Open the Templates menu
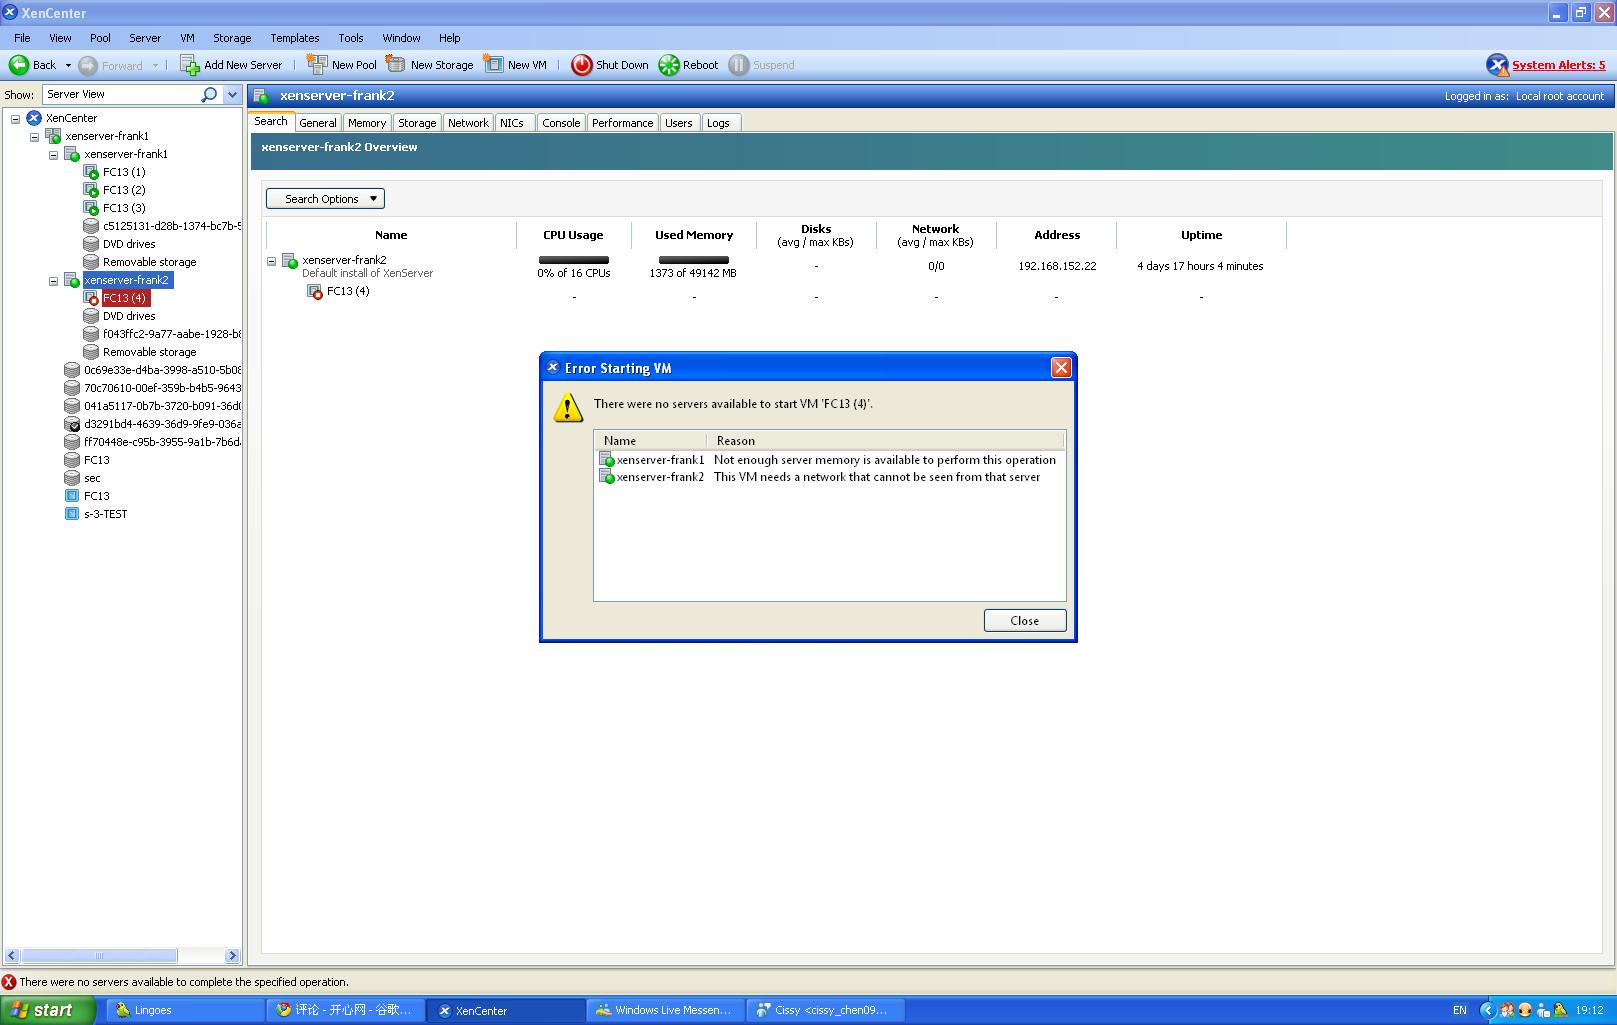This screenshot has width=1617, height=1025. 294,38
